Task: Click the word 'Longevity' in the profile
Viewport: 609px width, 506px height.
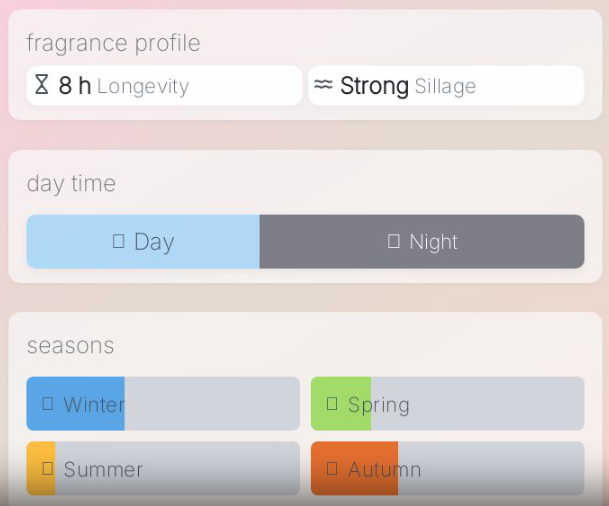Action: pyautogui.click(x=143, y=87)
